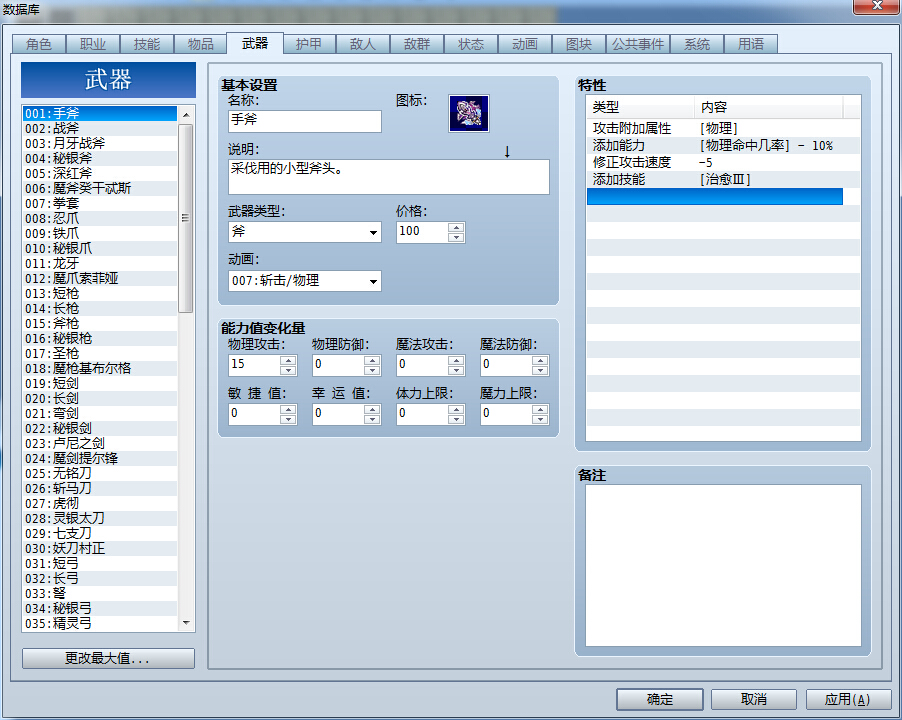Switch to the 职业 tab

[x=93, y=44]
